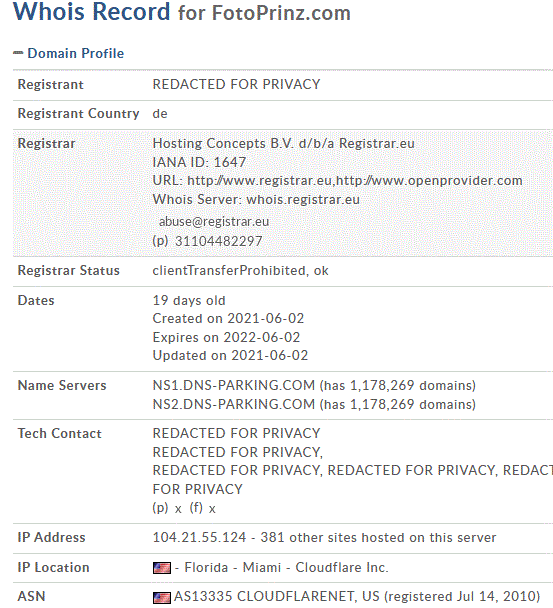
Task: Select Expires on 2022-06-02
Action: 226,337
